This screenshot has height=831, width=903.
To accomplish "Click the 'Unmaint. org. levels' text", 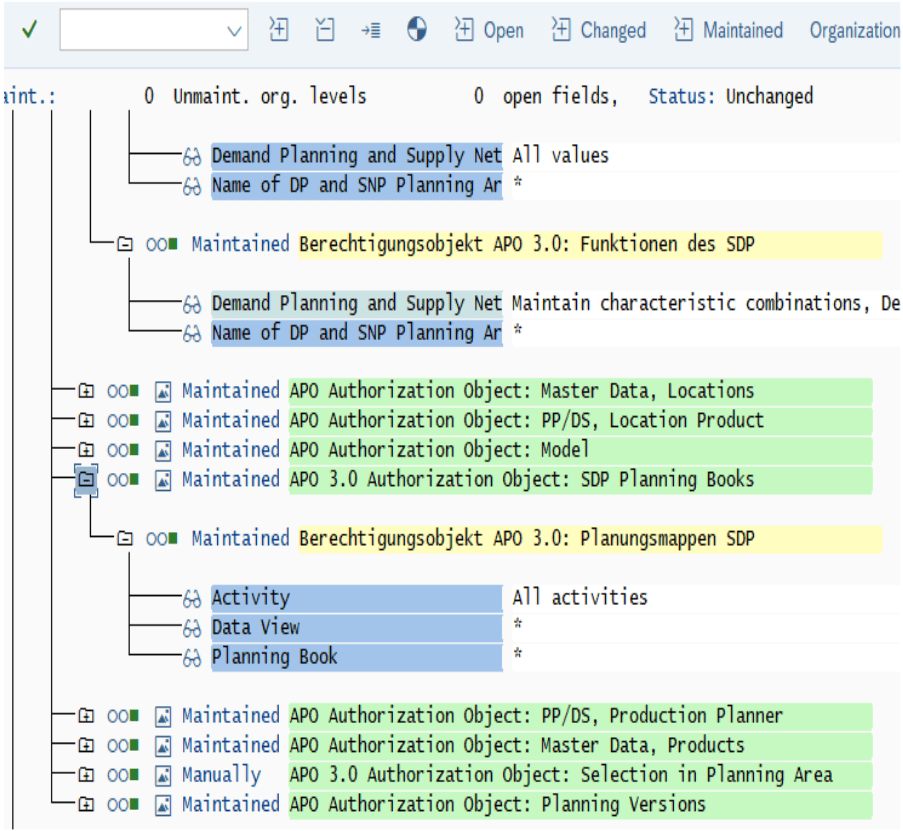I will point(270,96).
